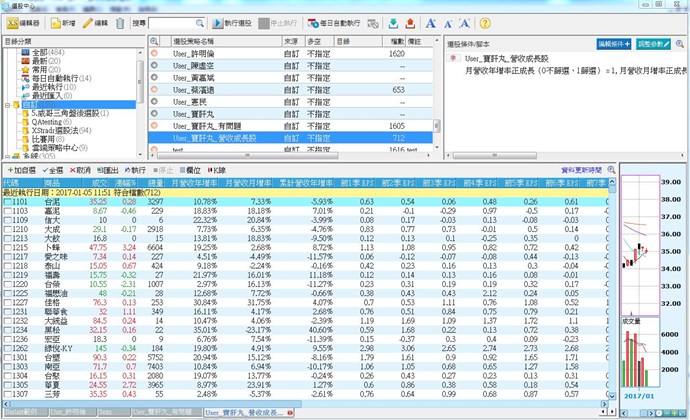Screen dimensions: 690x420
Task: Collapse the 自訂 folder in directory tree
Action: [6, 105]
